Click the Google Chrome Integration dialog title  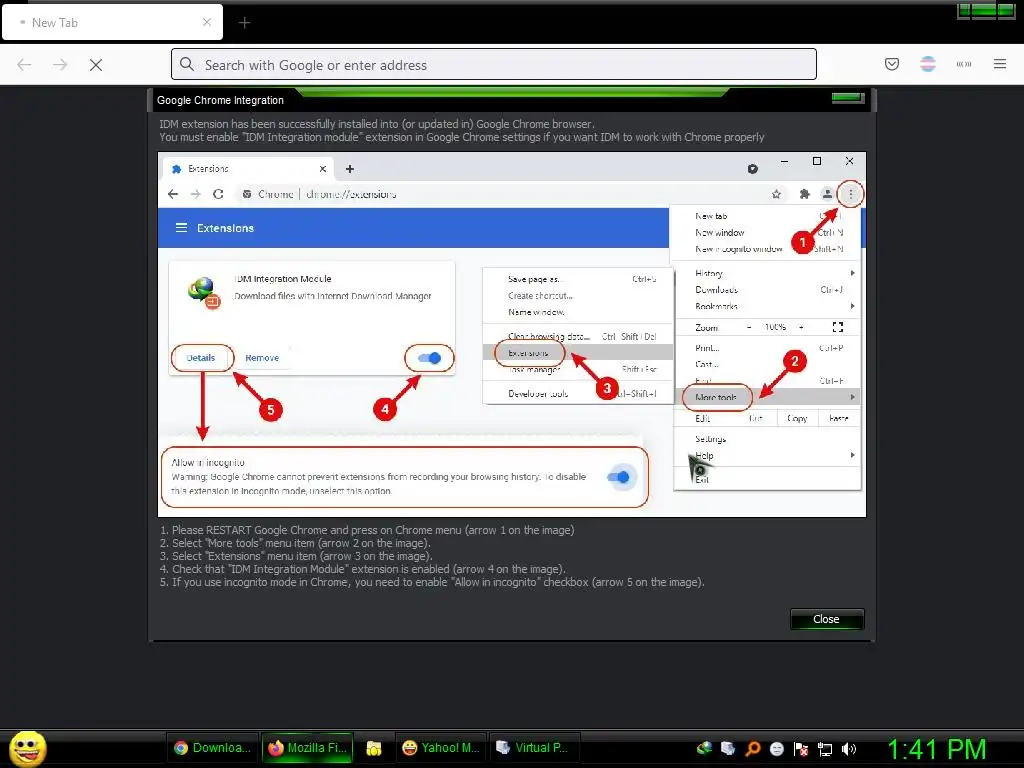point(220,100)
